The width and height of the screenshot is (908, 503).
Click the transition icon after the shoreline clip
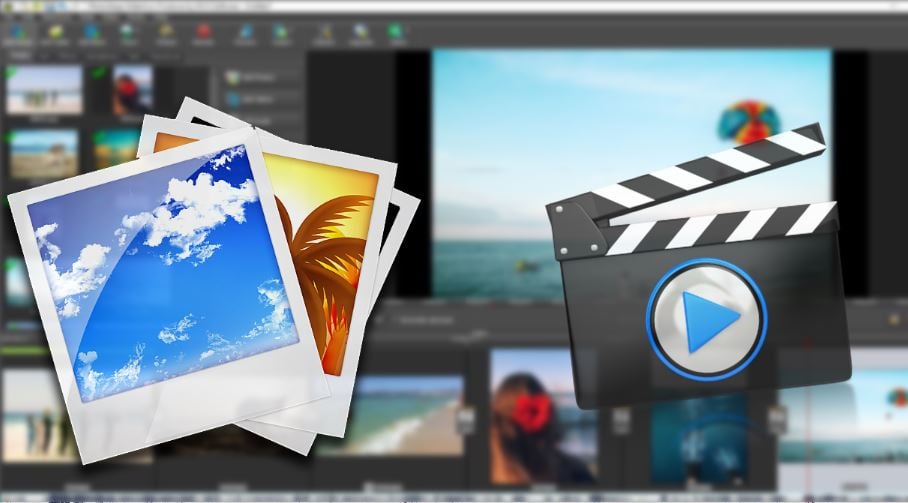[467, 421]
